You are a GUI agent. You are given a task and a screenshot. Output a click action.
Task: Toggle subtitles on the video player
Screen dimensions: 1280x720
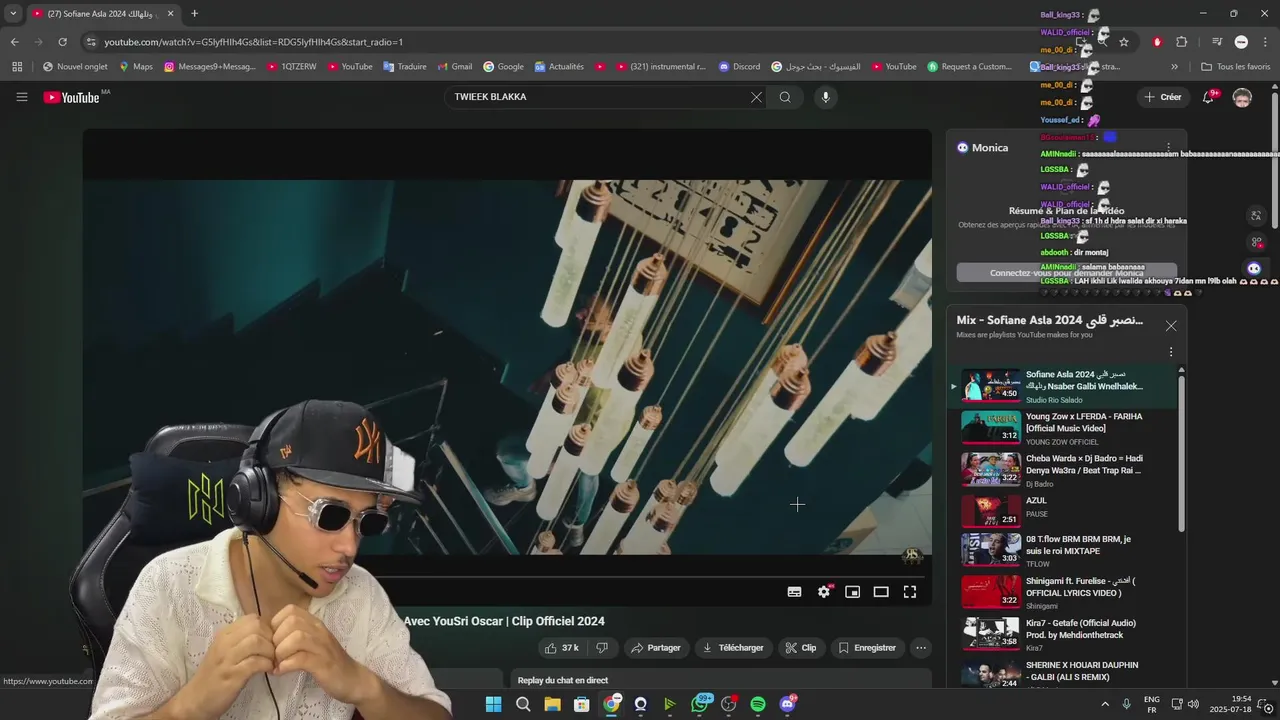(794, 592)
